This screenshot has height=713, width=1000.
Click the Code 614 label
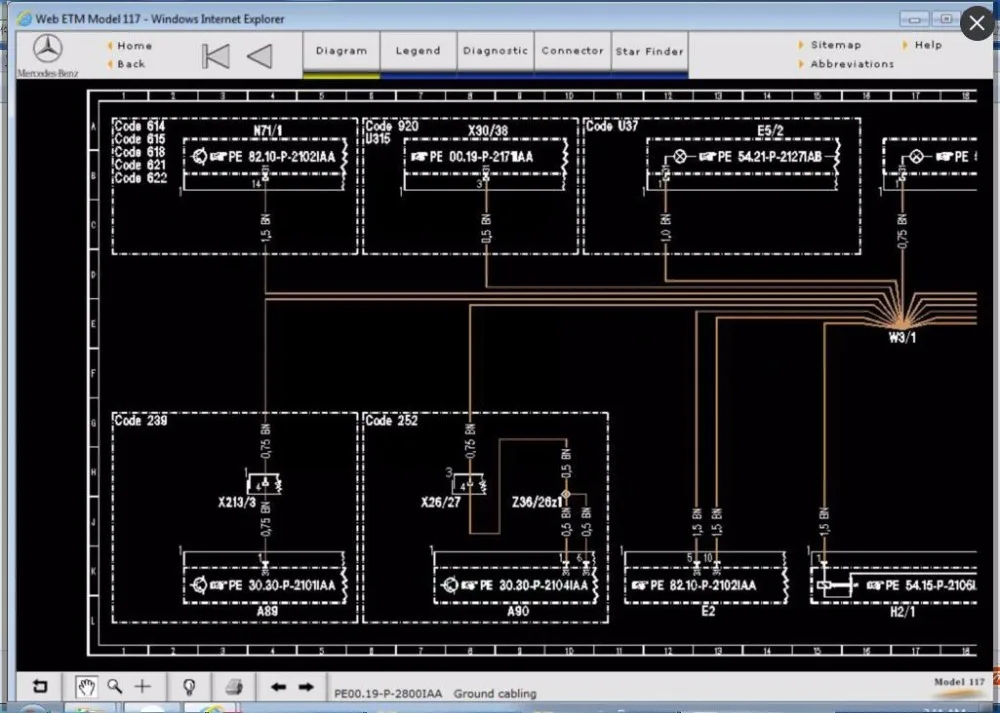click(x=140, y=126)
